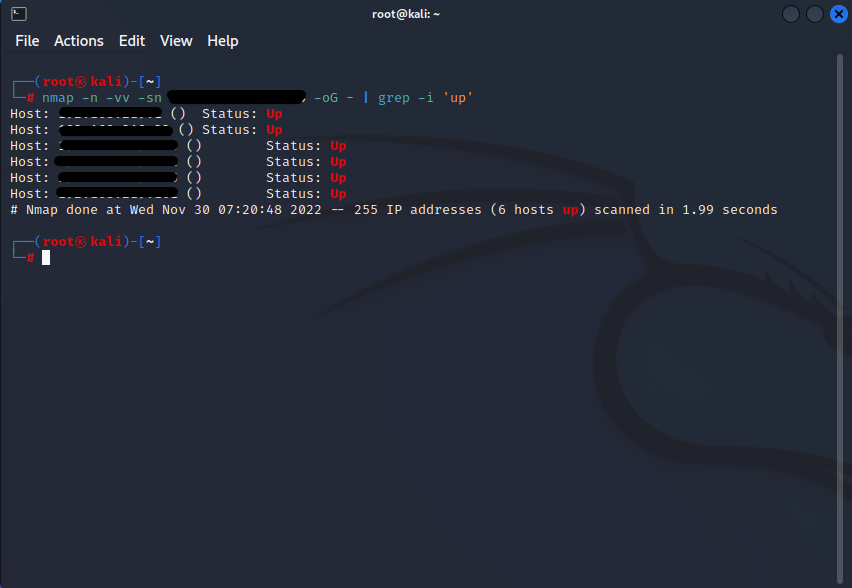Click the vertical scrollbar of the terminal
This screenshot has height=588, width=852.
click(840, 300)
